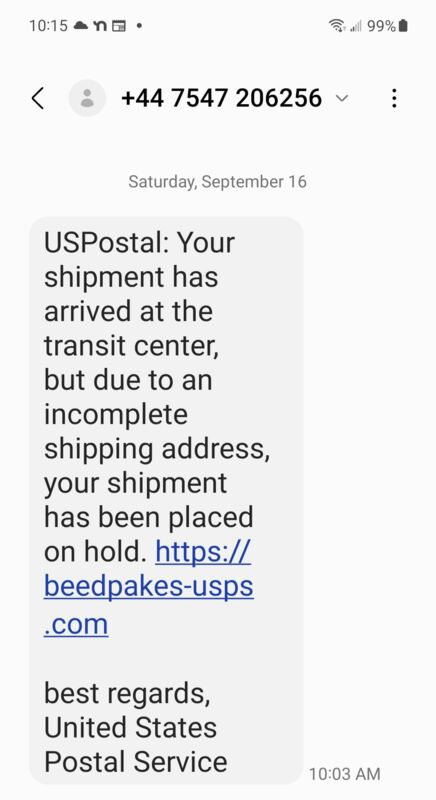Viewport: 436px width, 800px height.
Task: Tap the second notification icon after the cloud
Action: coord(99,26)
